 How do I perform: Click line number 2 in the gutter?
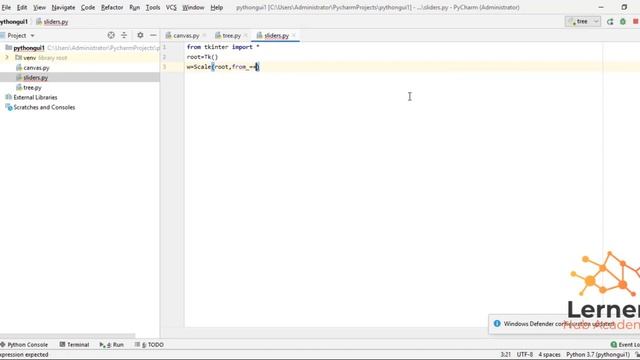click(x=164, y=57)
